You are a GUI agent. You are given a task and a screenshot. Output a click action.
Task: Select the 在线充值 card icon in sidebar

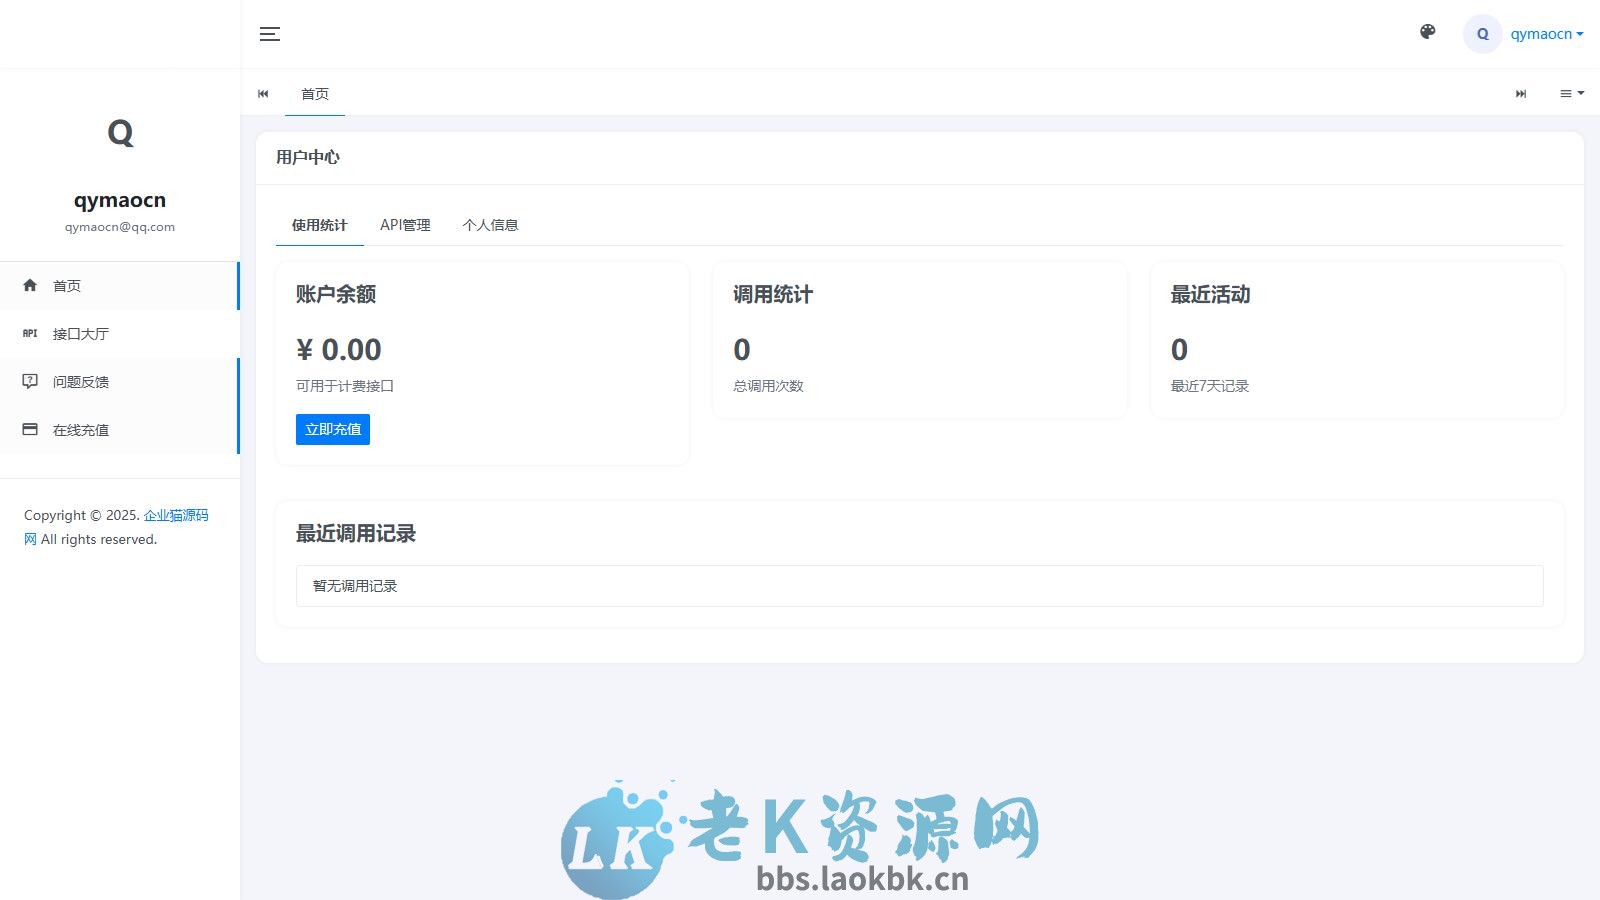(29, 429)
